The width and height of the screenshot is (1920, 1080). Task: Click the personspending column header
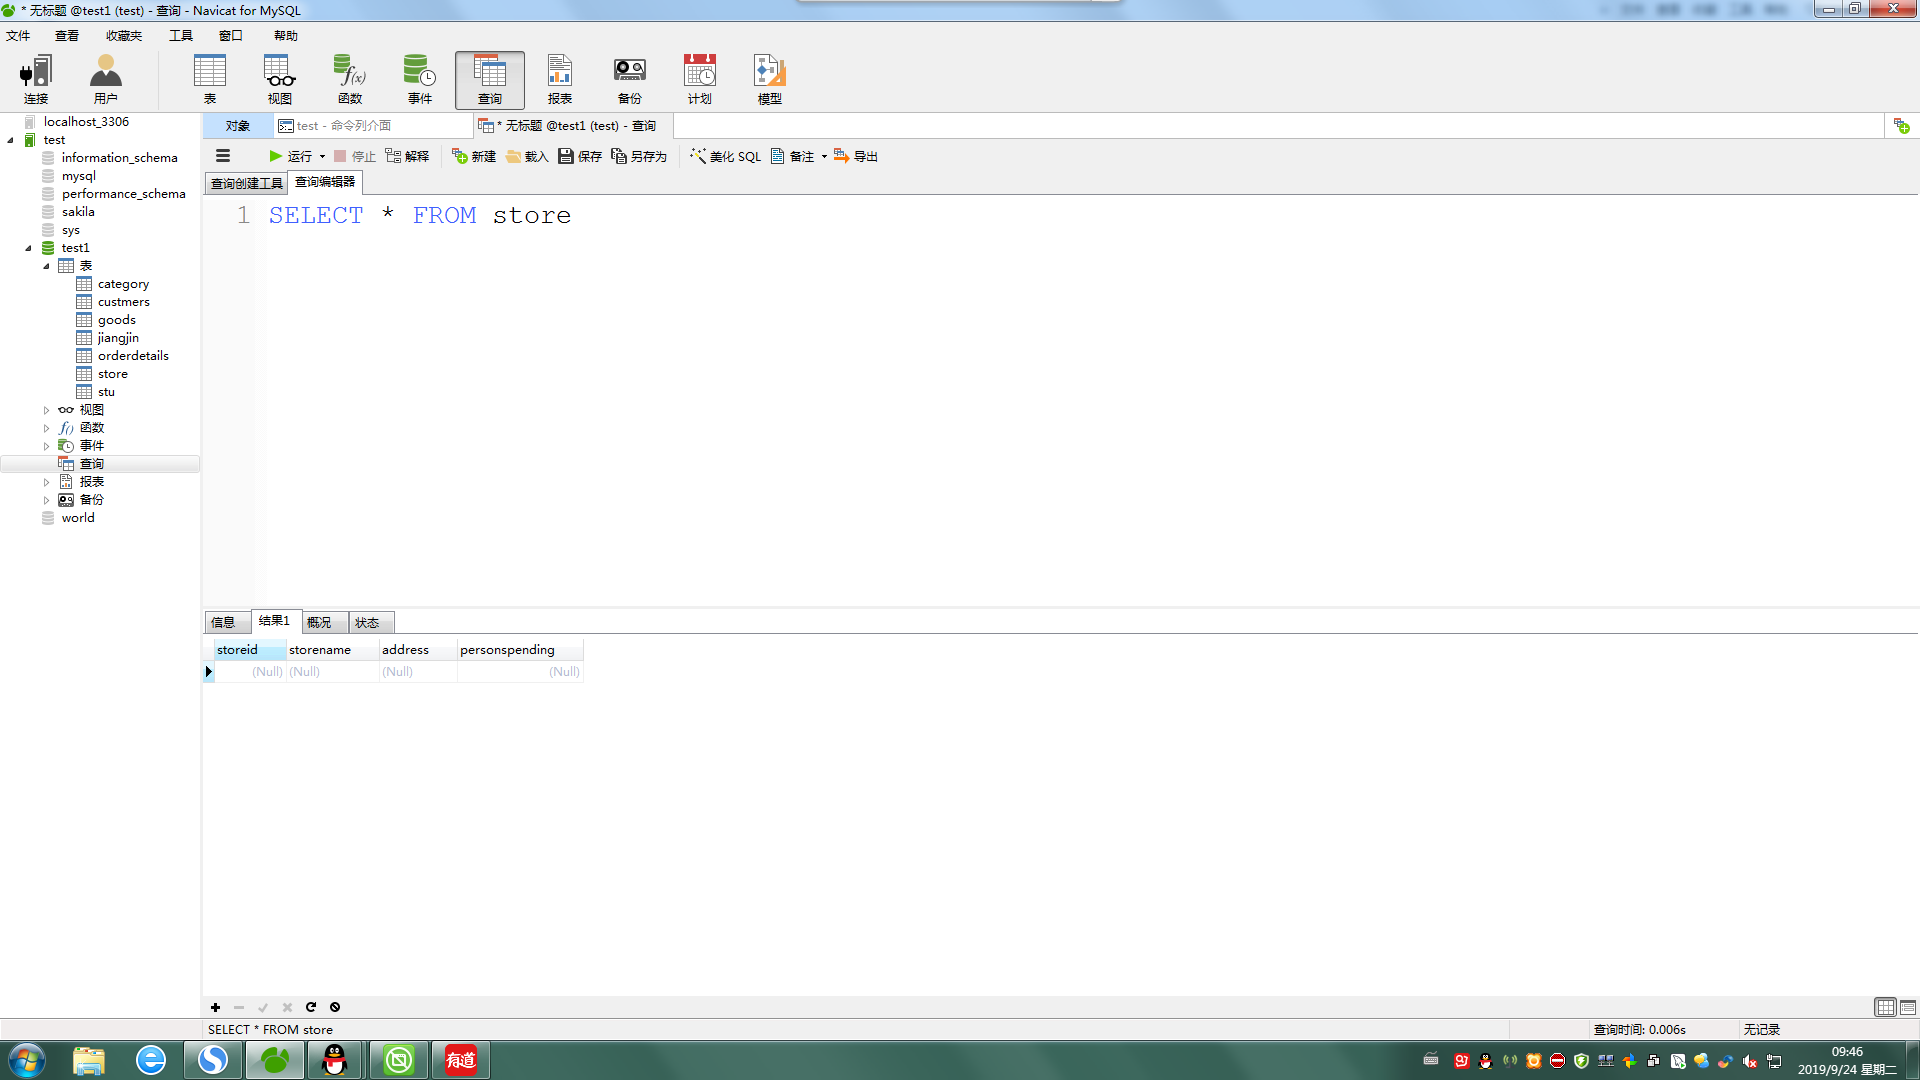pos(520,650)
